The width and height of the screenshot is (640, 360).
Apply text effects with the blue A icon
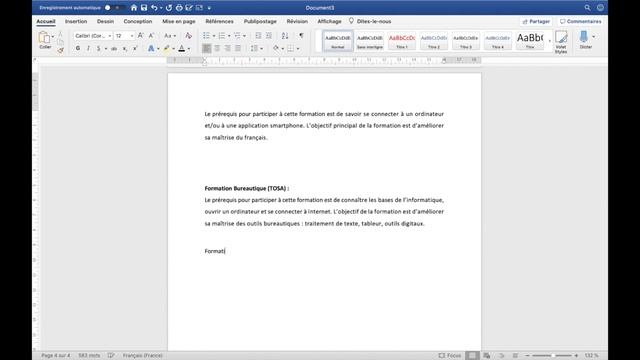click(151, 49)
